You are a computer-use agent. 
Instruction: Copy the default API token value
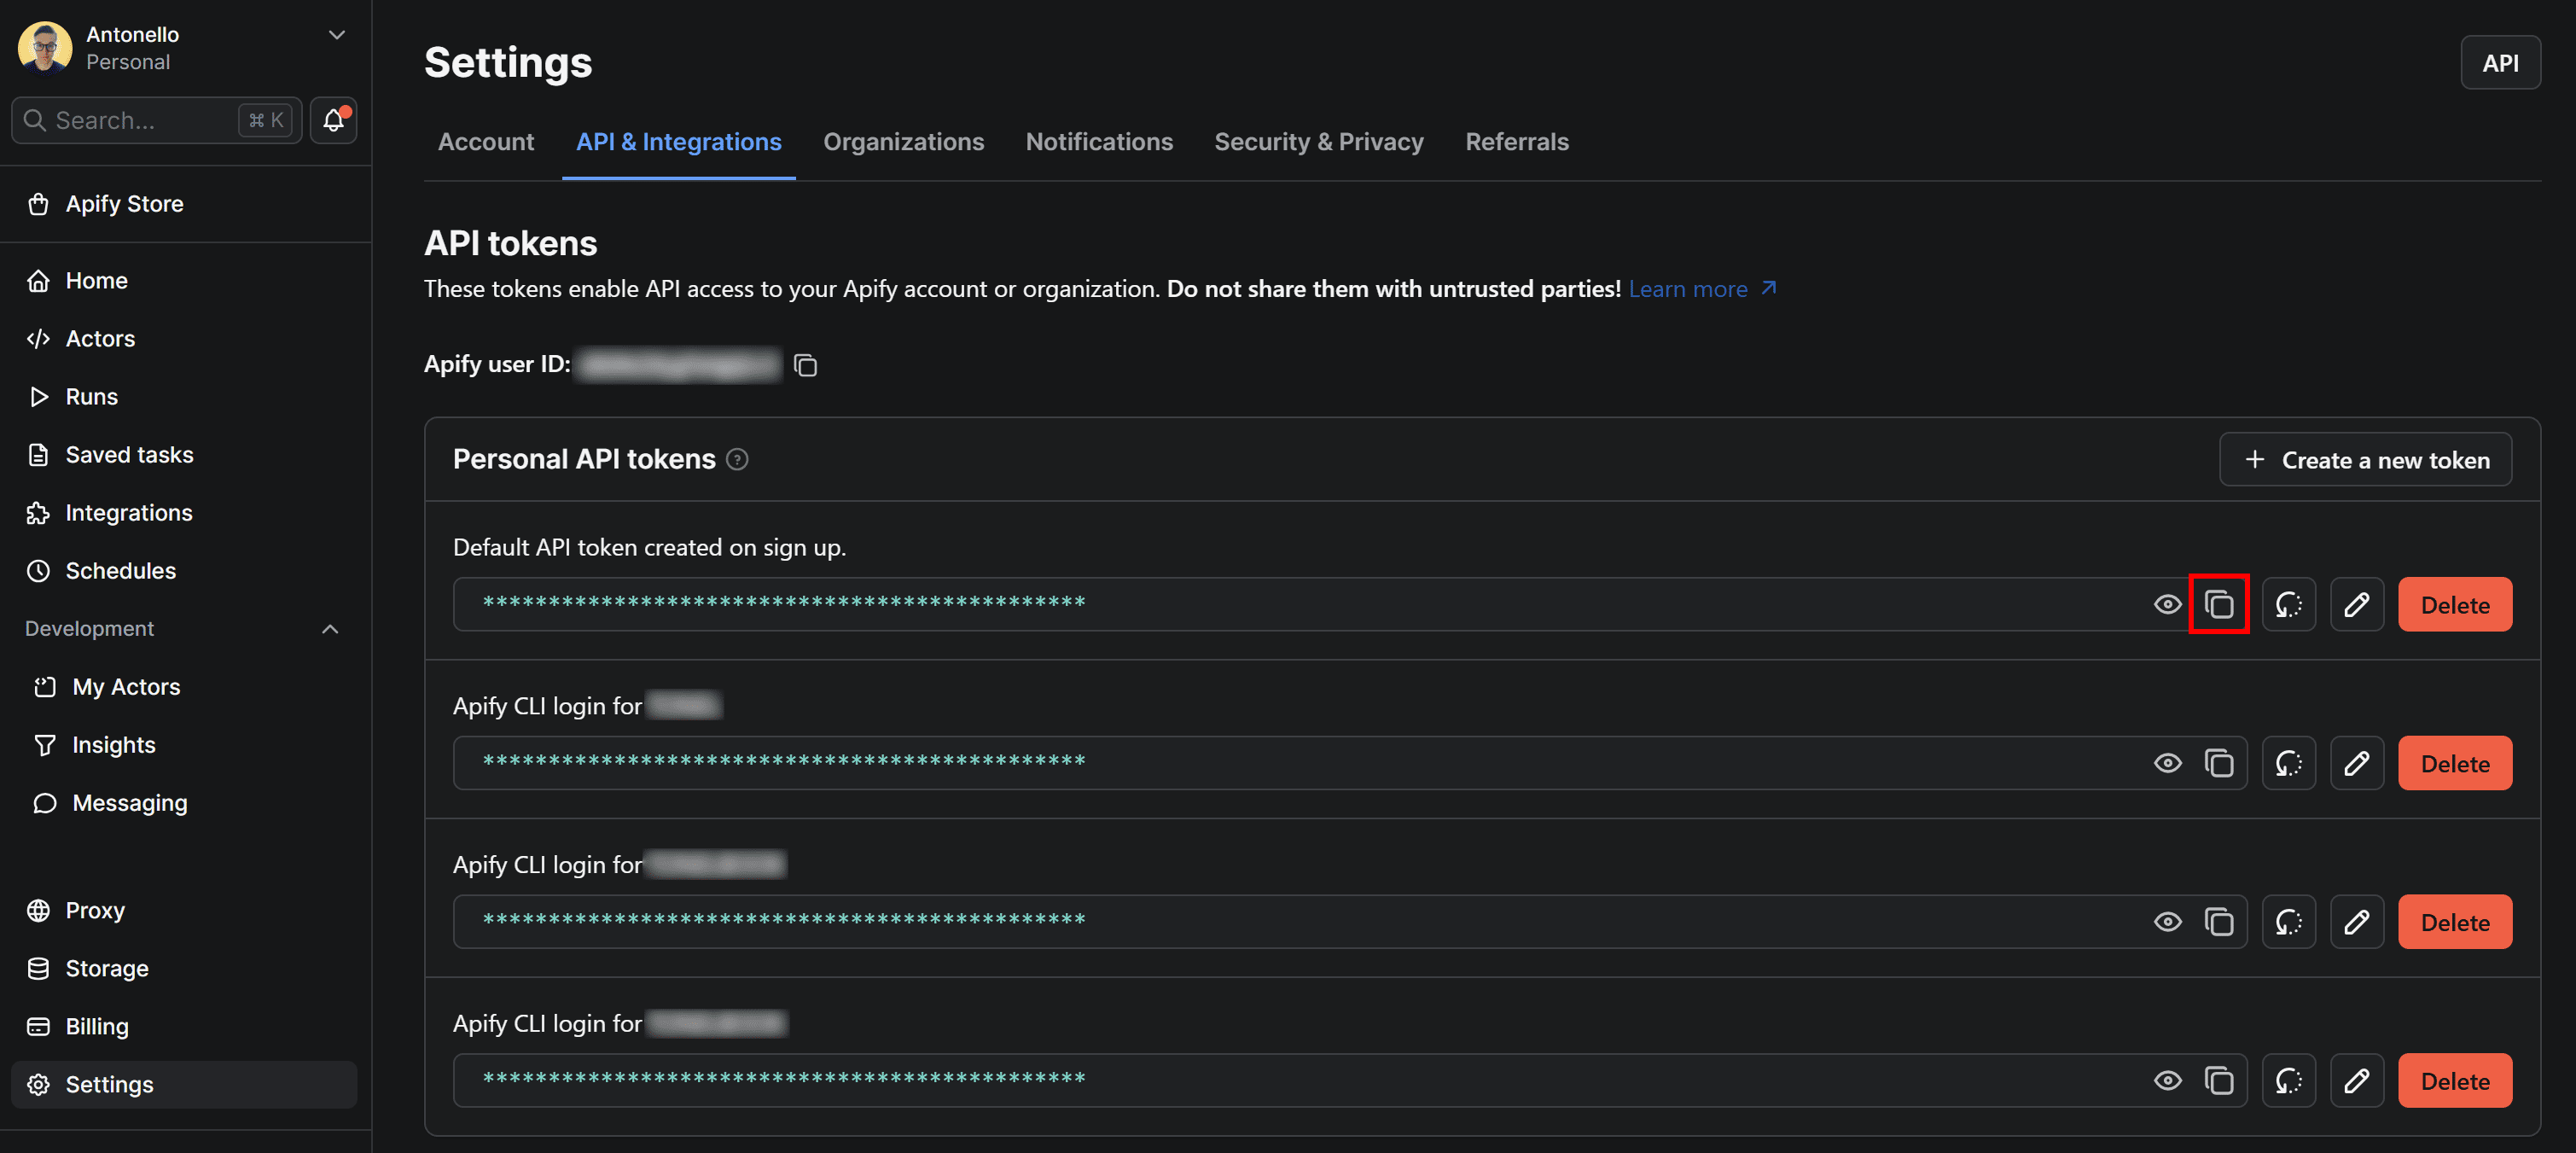click(x=2220, y=604)
